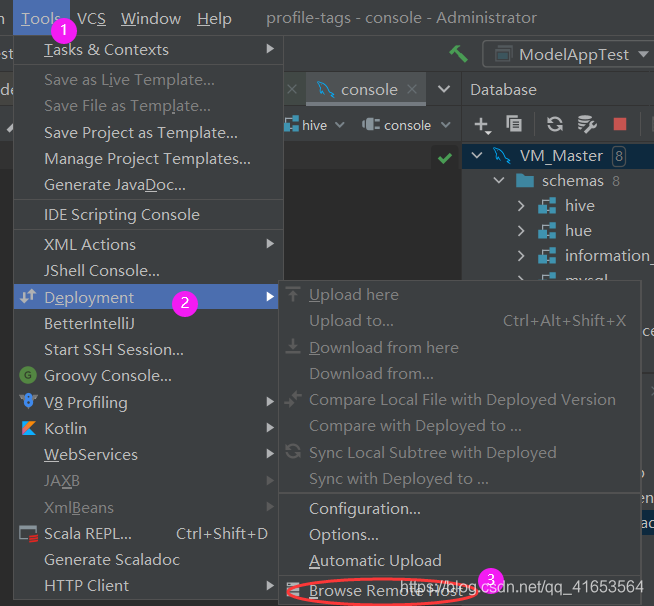Select Manage Project Templates entry
654x606 pixels.
click(148, 158)
